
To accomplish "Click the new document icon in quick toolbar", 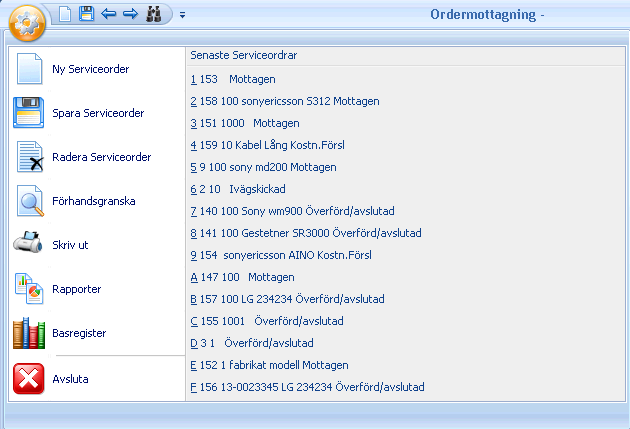I will click(x=66, y=14).
